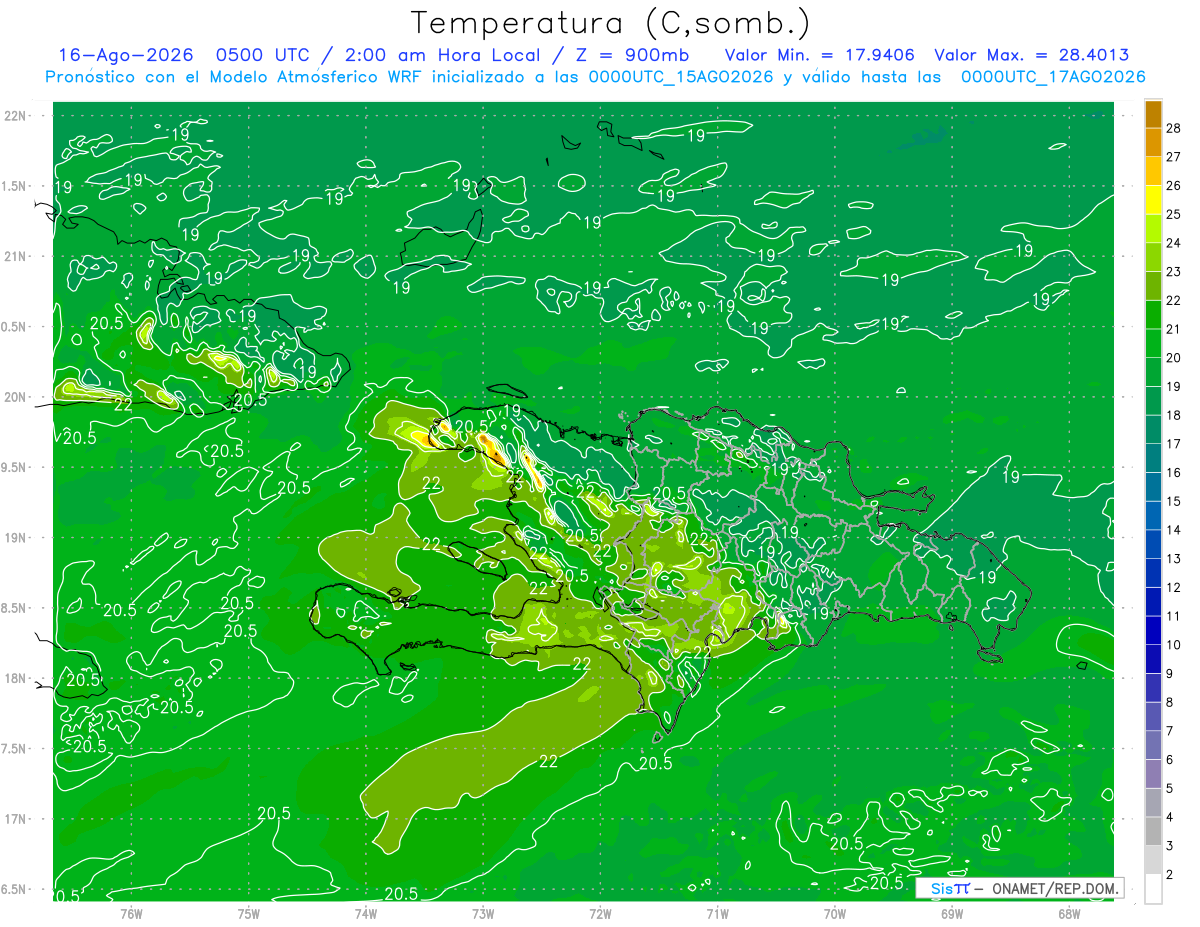1200x927 pixels.
Task: Click the 69W longitude axis label
Action: (951, 913)
